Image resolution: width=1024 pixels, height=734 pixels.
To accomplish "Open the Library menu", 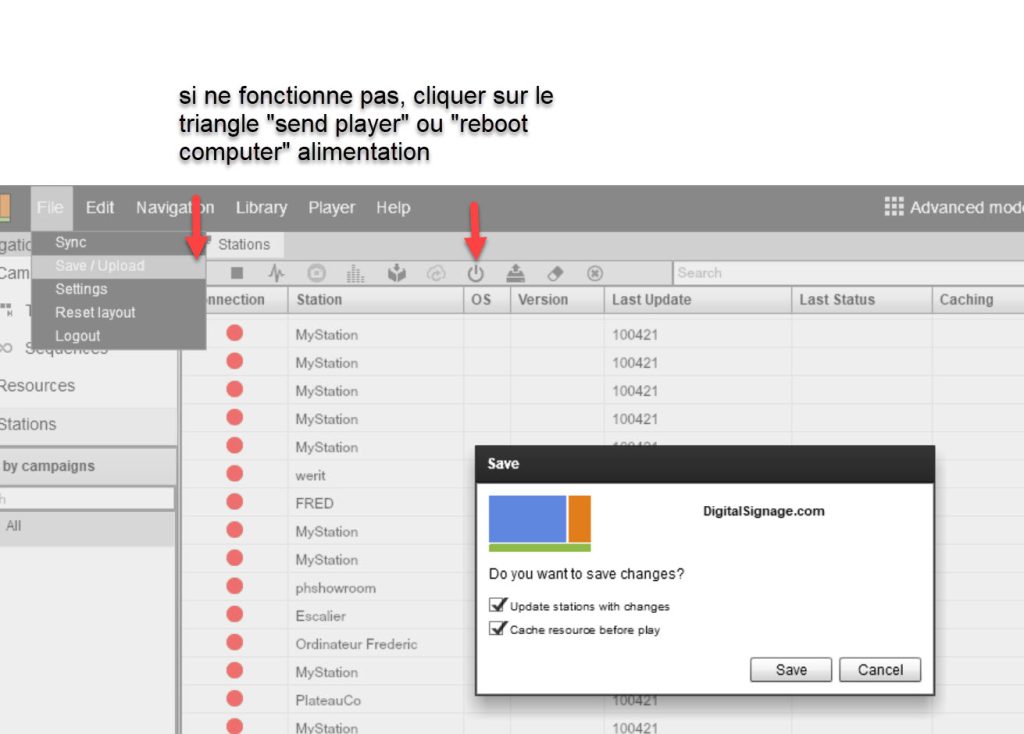I will pos(261,208).
